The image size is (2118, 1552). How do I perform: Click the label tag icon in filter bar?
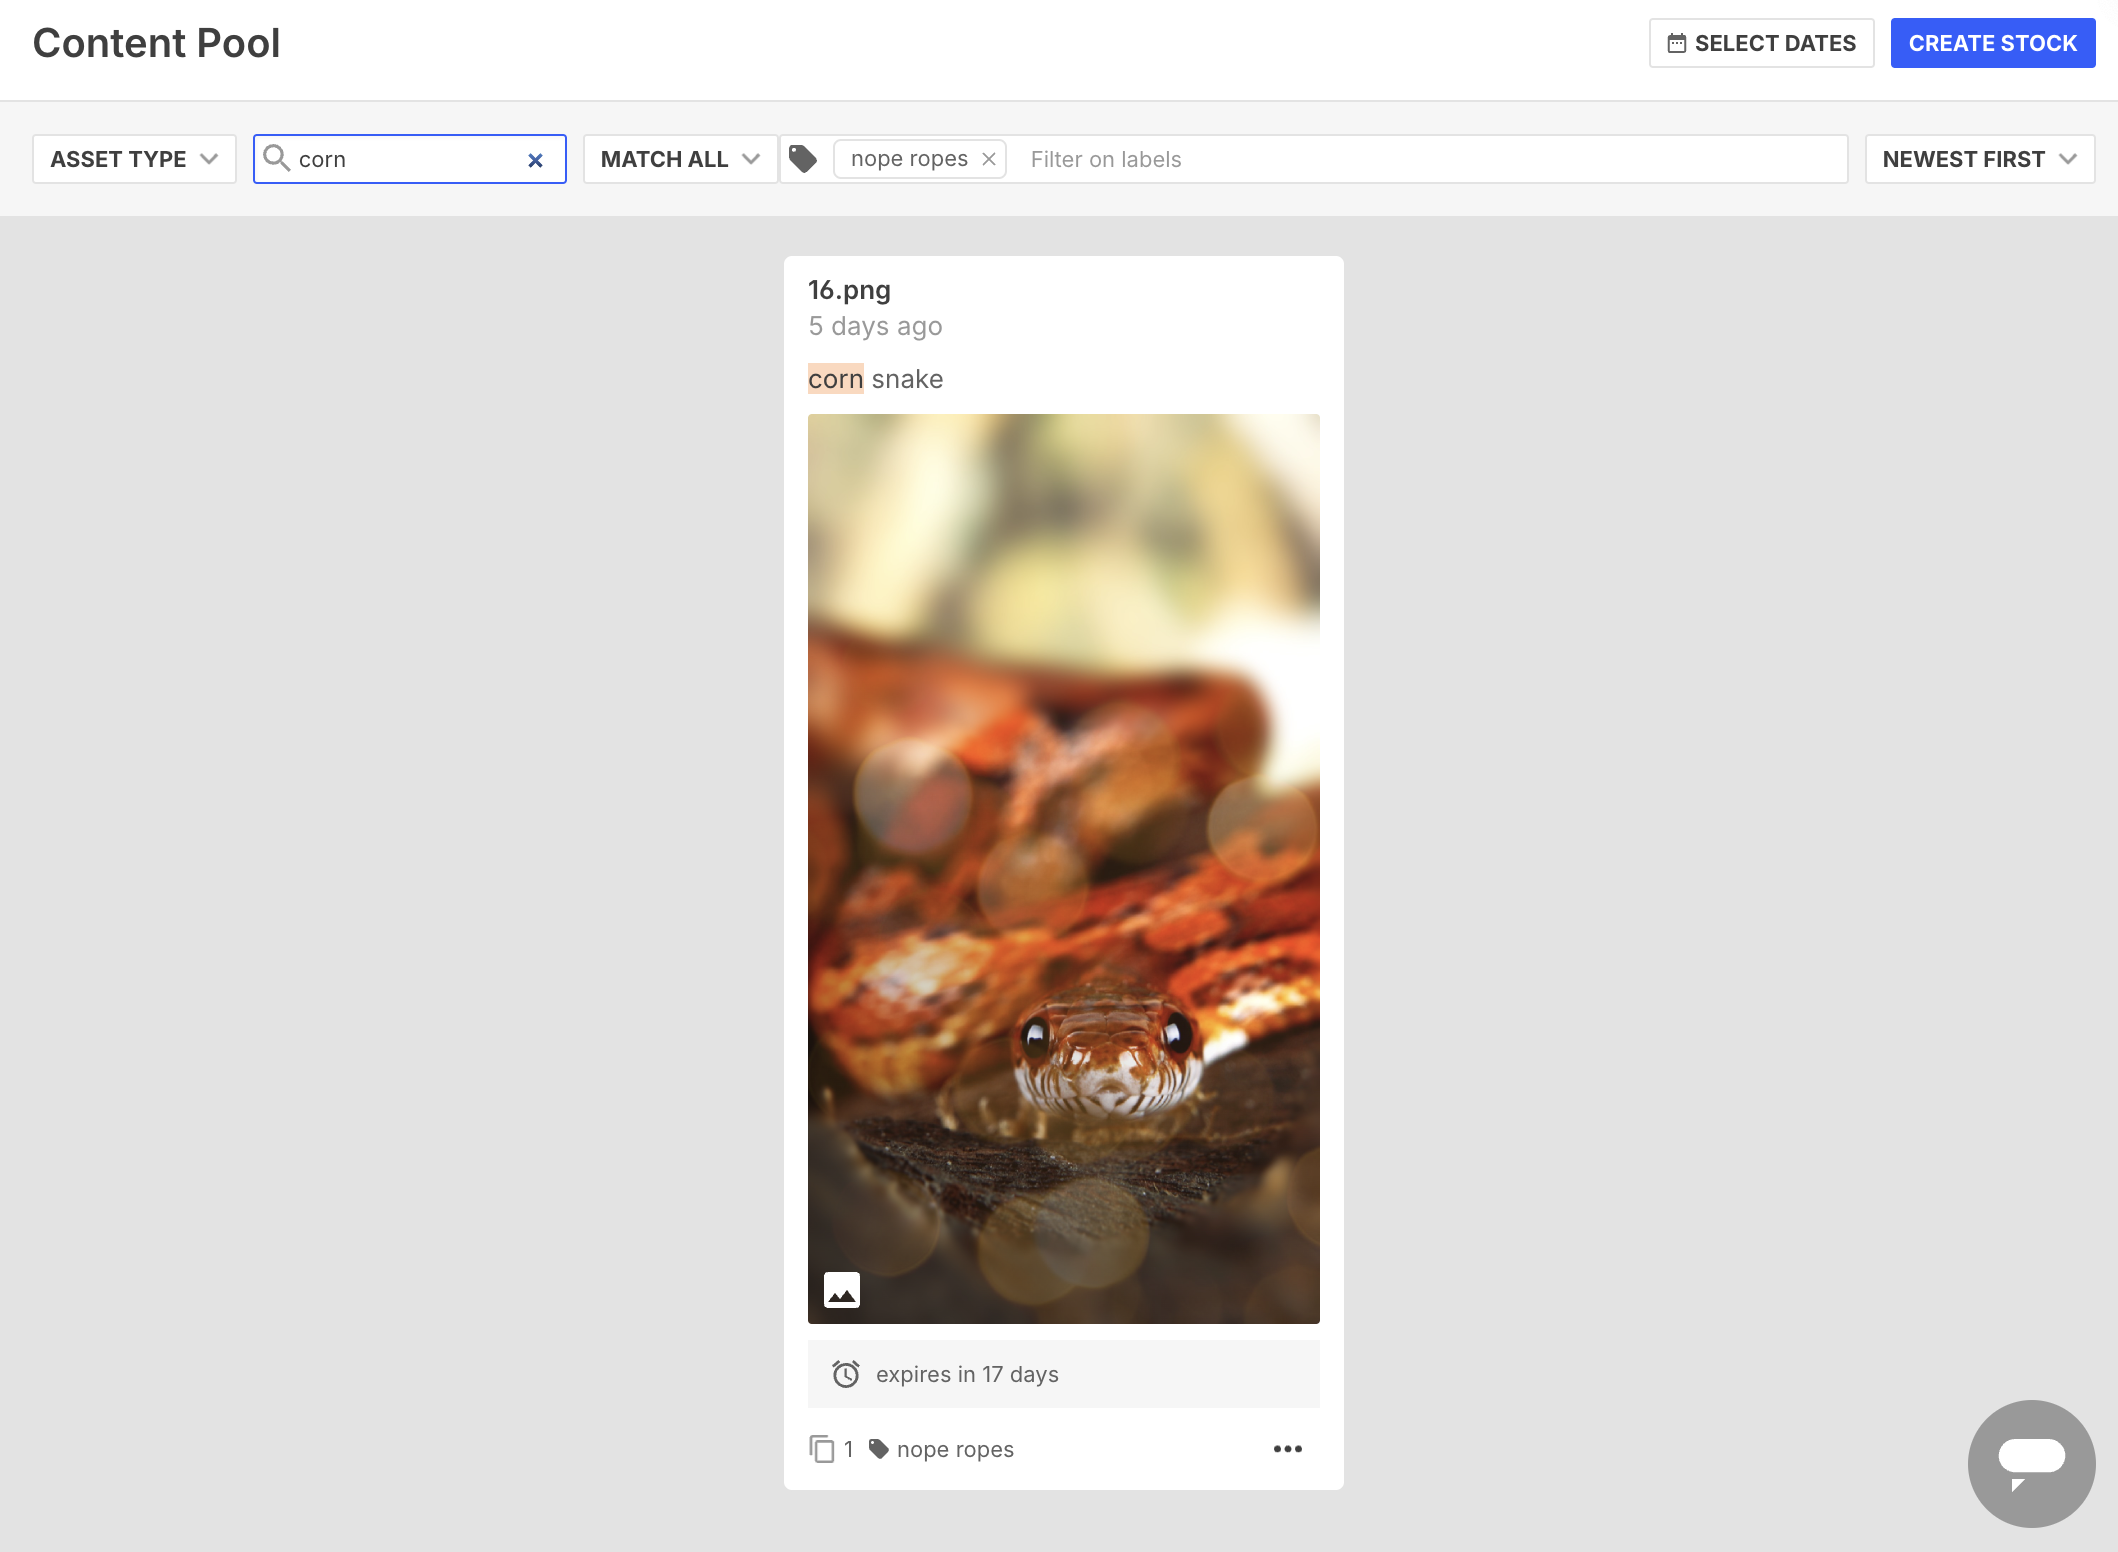tap(803, 159)
